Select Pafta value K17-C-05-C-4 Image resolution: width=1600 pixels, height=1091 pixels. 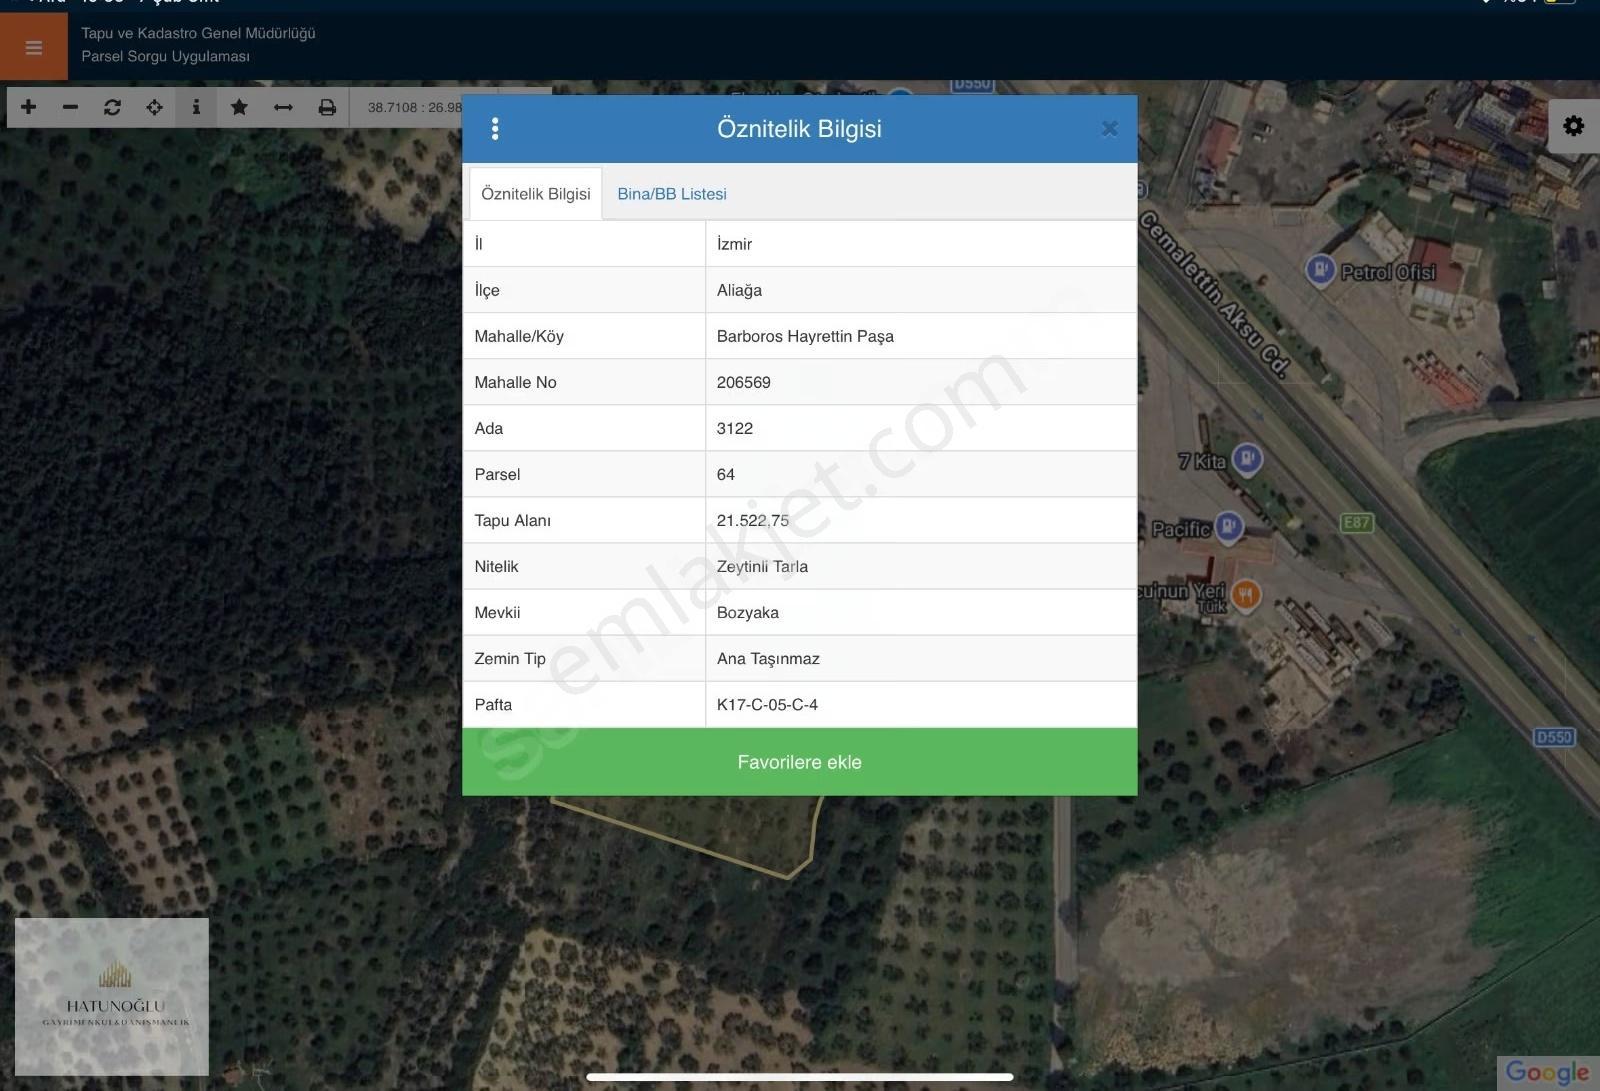coord(921,704)
